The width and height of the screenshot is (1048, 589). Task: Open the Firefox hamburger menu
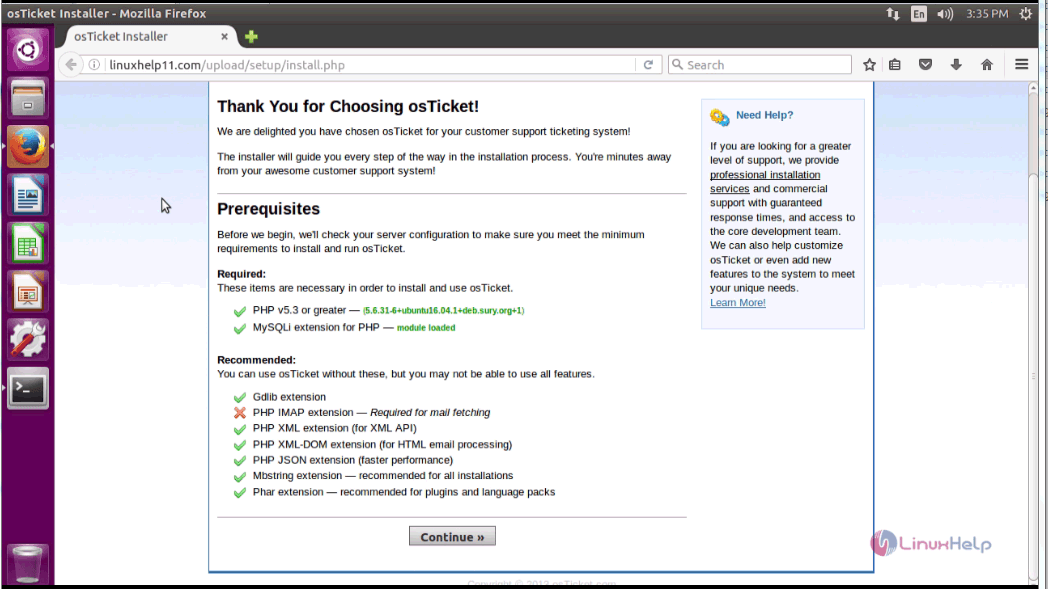click(1021, 65)
